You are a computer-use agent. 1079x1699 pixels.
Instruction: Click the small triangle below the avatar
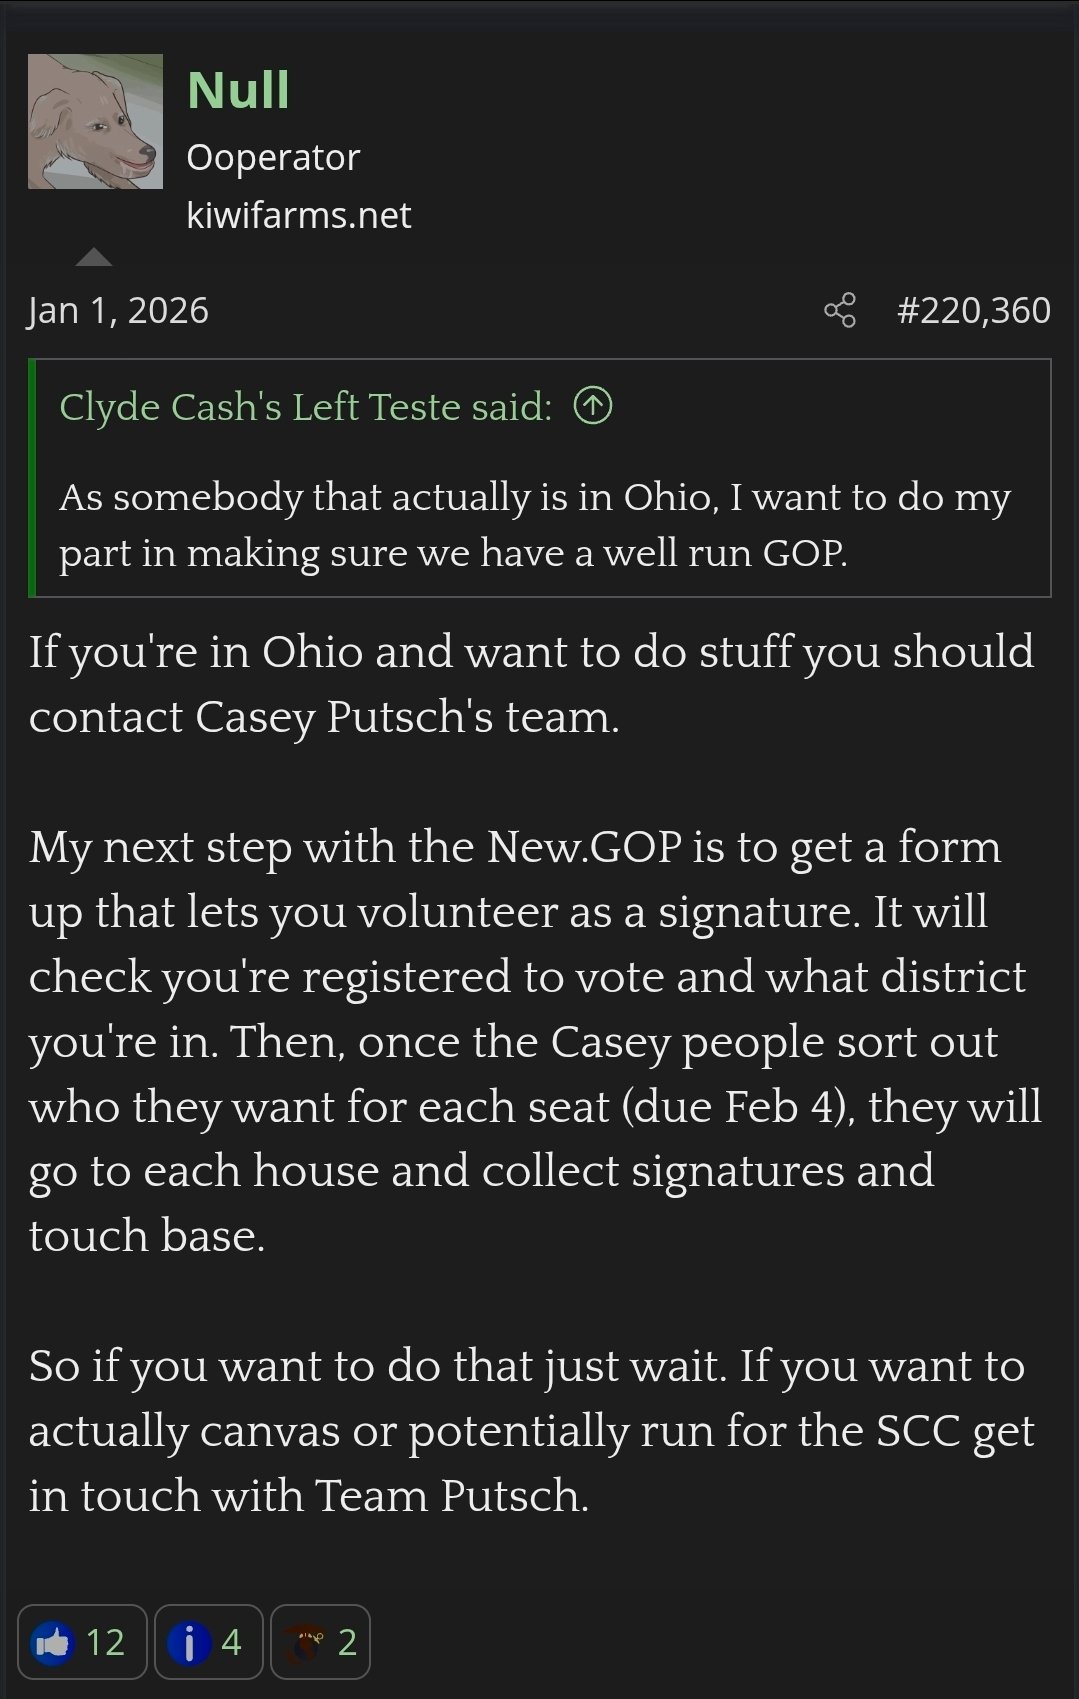coord(94,256)
